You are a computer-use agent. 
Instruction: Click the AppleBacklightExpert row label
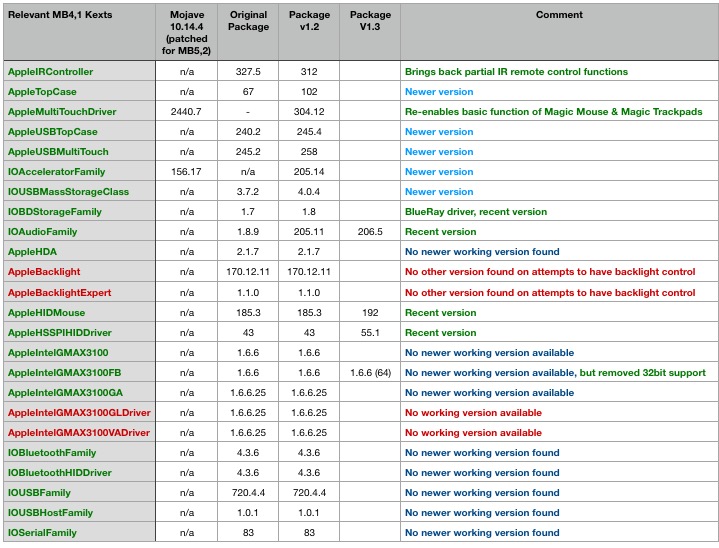pyautogui.click(x=60, y=293)
